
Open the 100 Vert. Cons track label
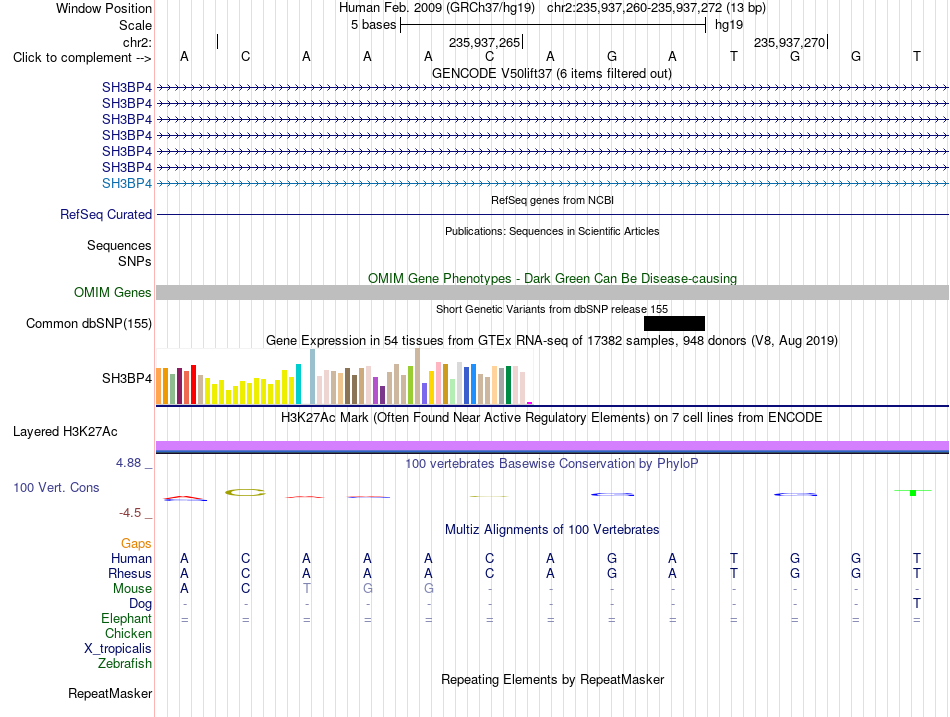[56, 487]
